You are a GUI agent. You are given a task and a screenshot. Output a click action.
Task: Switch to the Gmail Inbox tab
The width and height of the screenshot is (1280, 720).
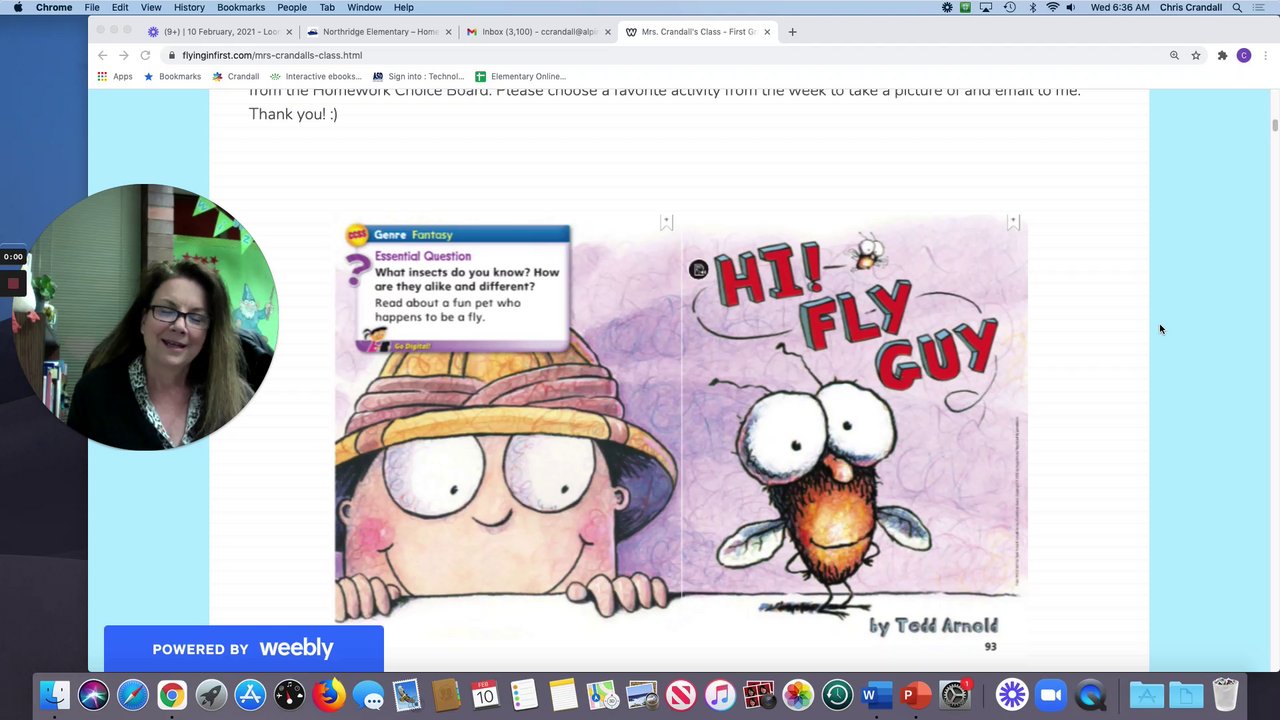click(539, 32)
